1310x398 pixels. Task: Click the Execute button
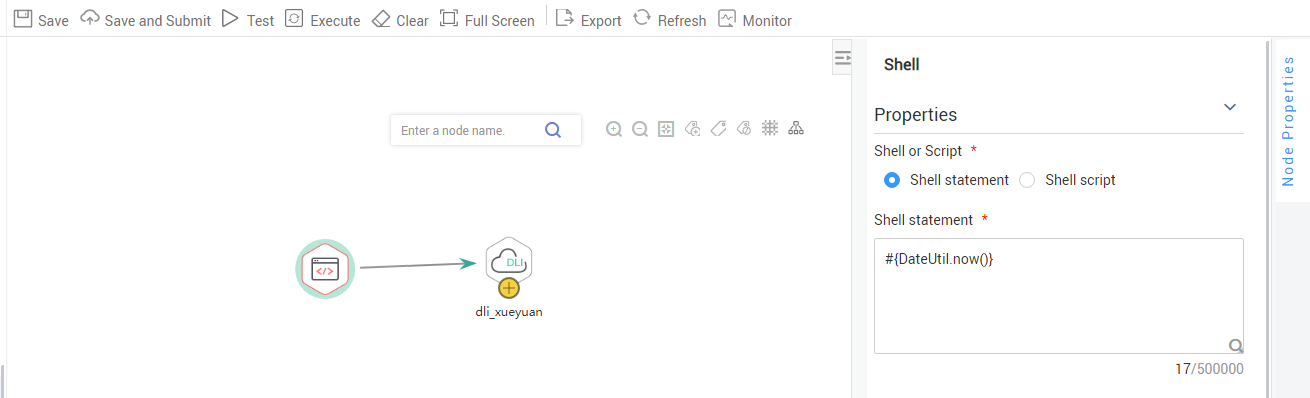pos(322,20)
